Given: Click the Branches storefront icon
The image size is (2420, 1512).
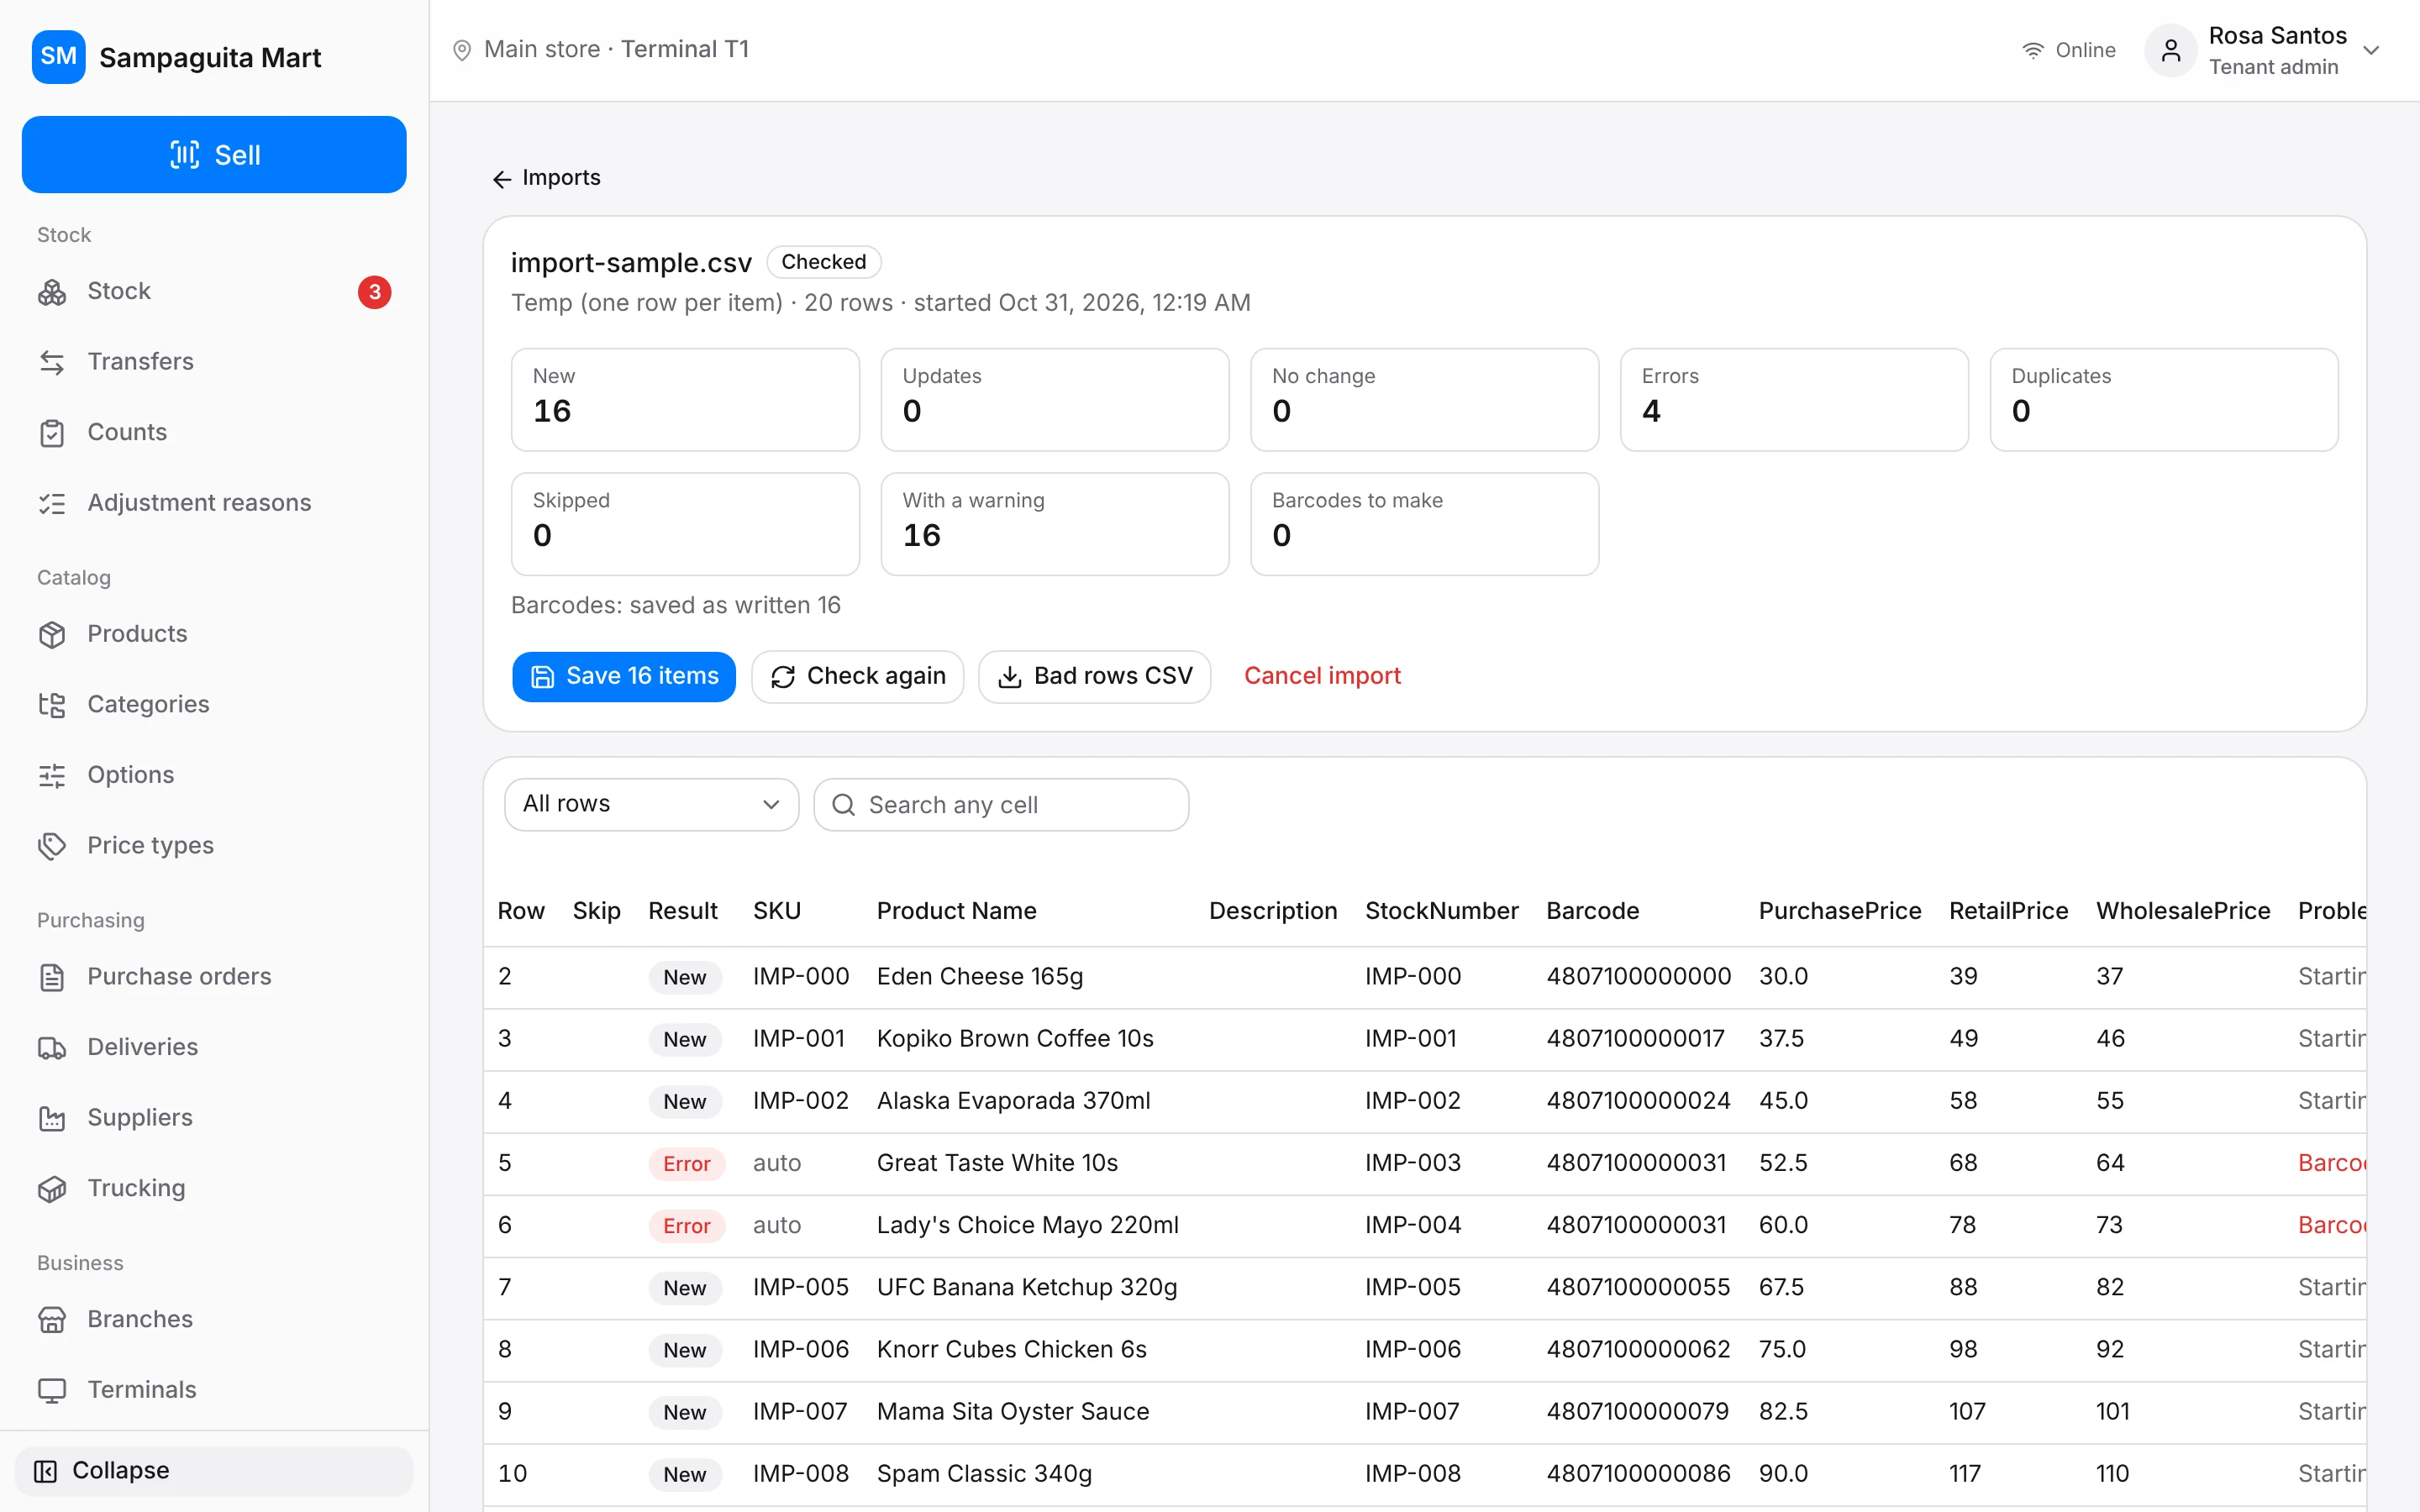Looking at the screenshot, I should [52, 1320].
